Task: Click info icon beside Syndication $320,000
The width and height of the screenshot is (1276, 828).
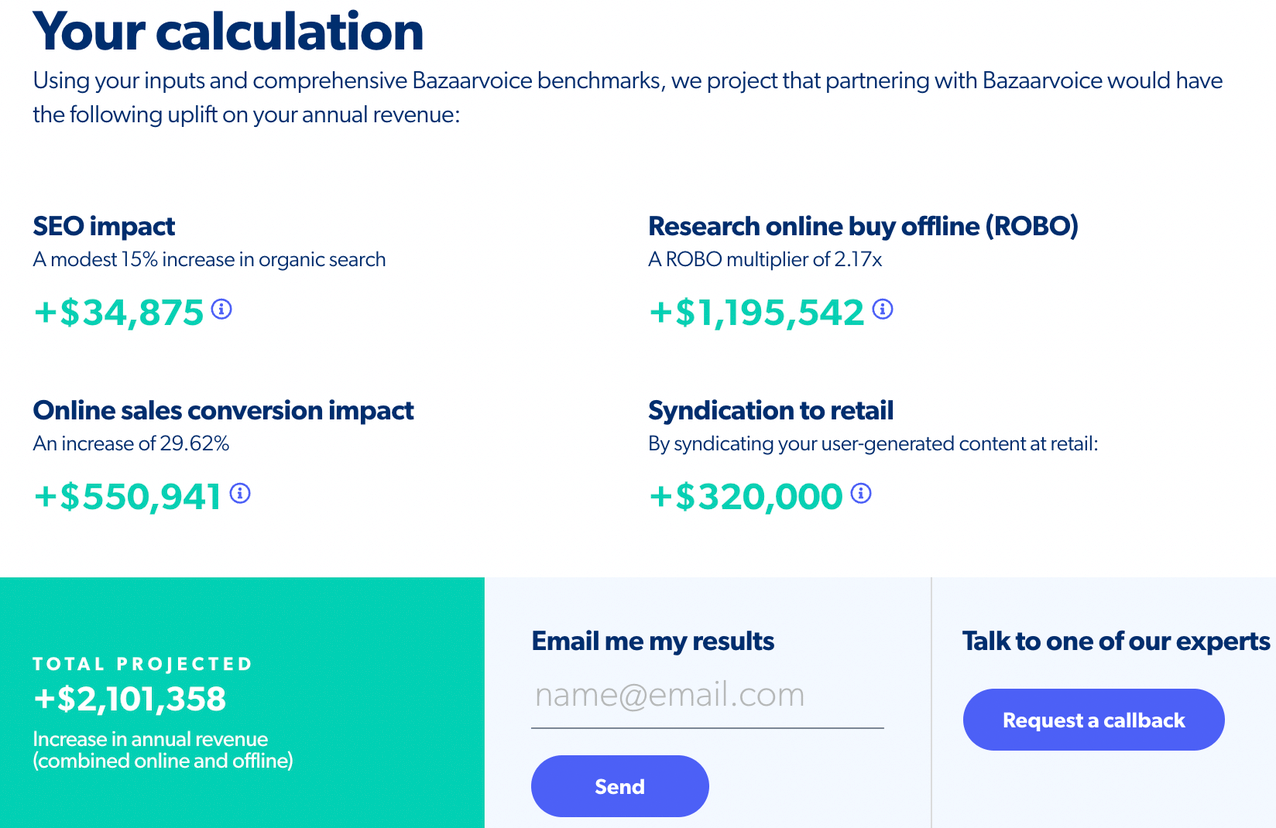Action: point(861,493)
